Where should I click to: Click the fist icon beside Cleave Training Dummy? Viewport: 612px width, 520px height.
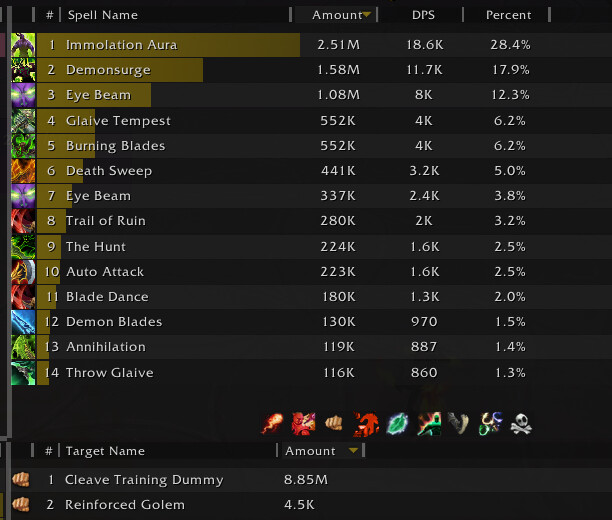(21, 479)
